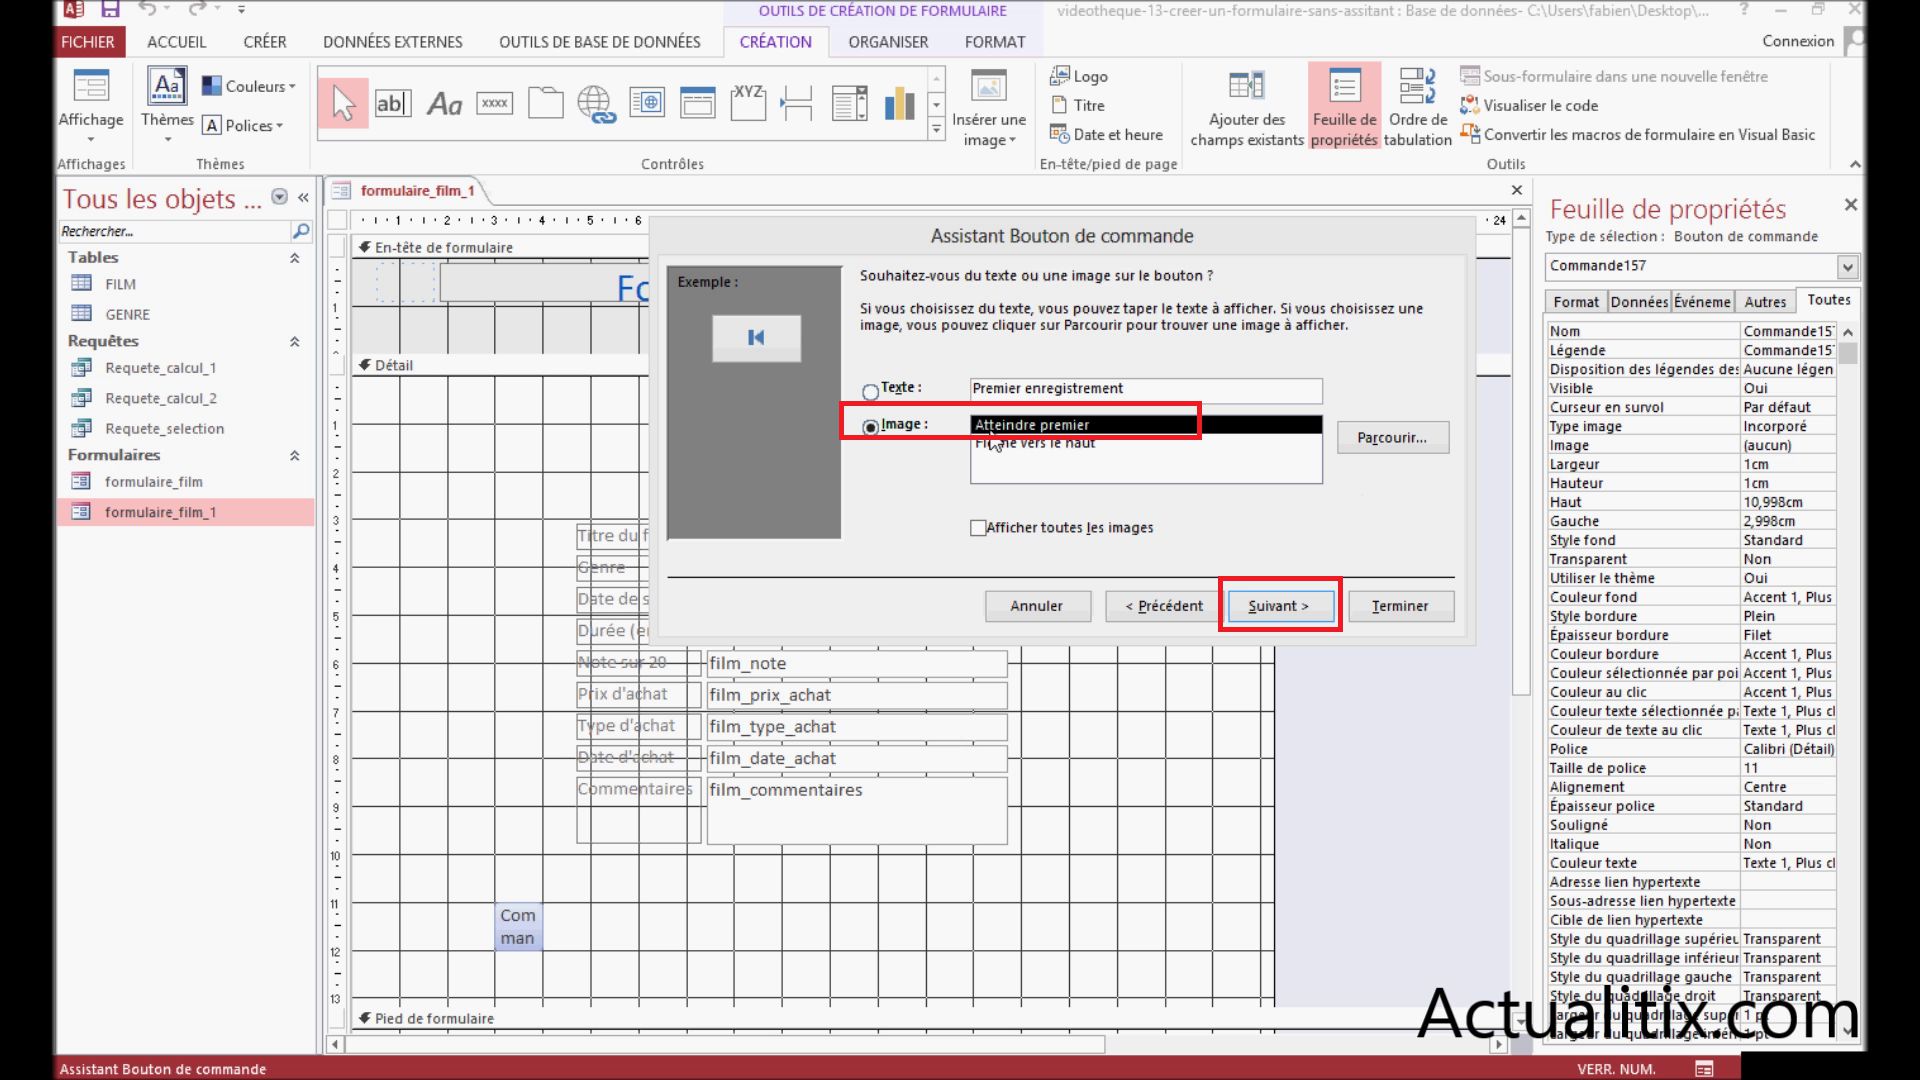The image size is (1920, 1080).
Task: Select Atteindre premier in image list
Action: coord(1146,425)
